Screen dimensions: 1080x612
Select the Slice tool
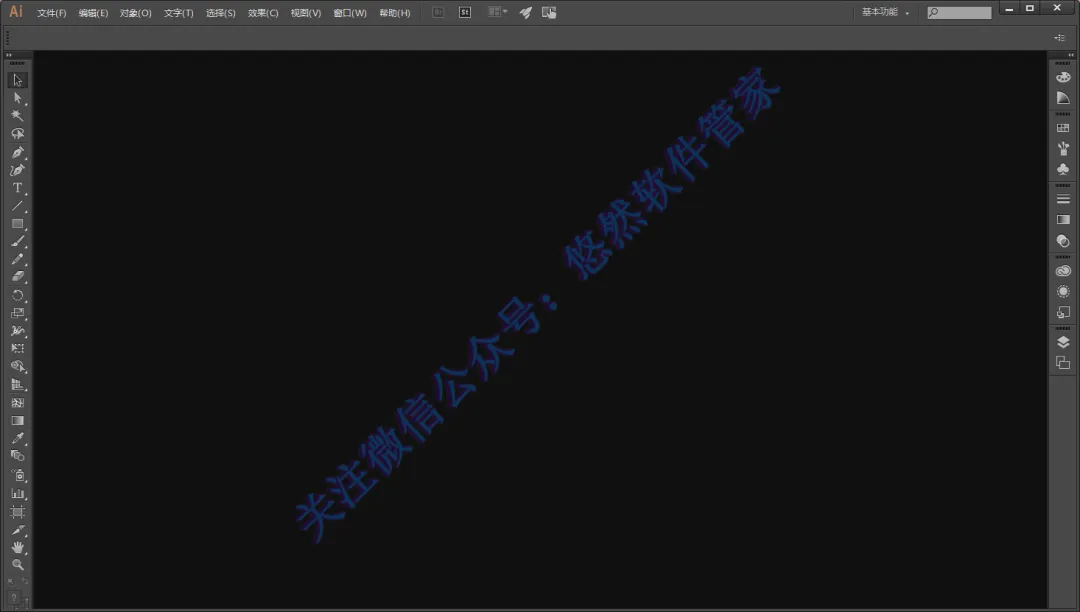tap(17, 530)
